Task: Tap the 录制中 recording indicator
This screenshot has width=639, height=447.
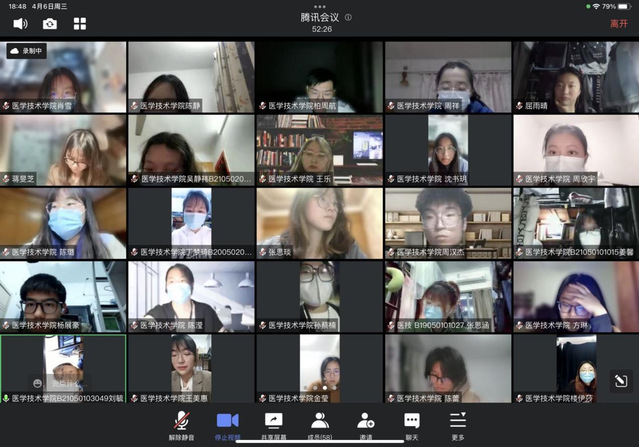Action: (x=26, y=50)
